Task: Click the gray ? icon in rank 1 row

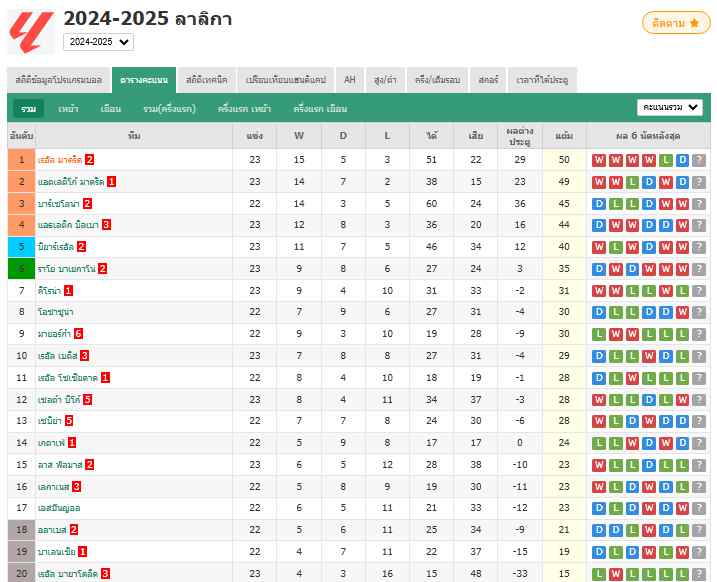Action: tap(699, 160)
